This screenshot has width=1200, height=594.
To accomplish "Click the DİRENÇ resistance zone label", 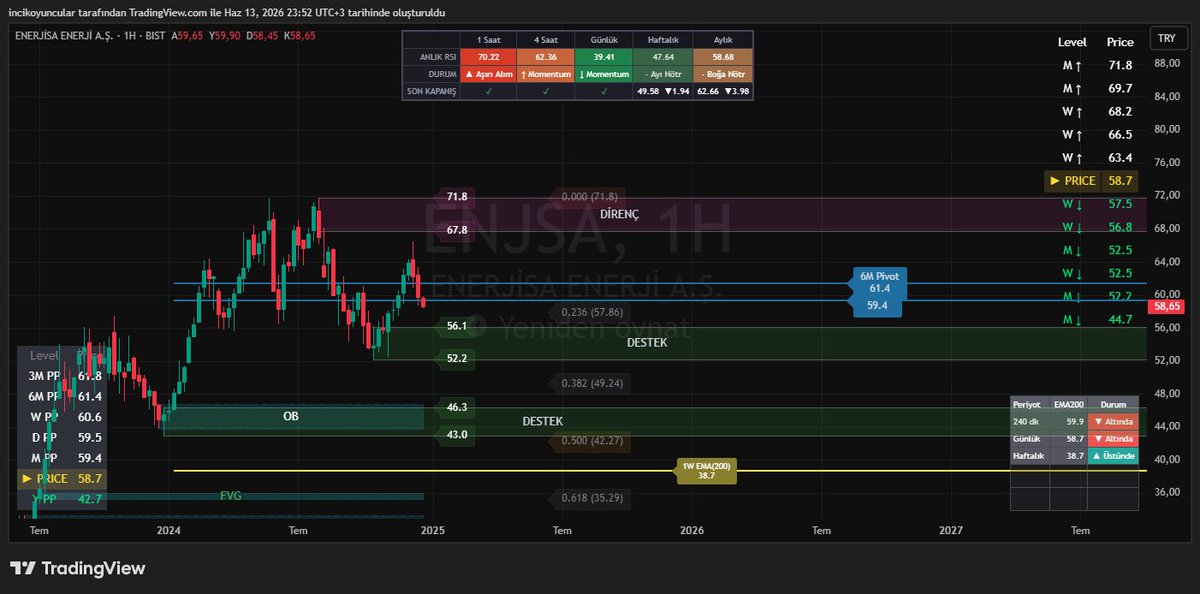I will pos(619,214).
